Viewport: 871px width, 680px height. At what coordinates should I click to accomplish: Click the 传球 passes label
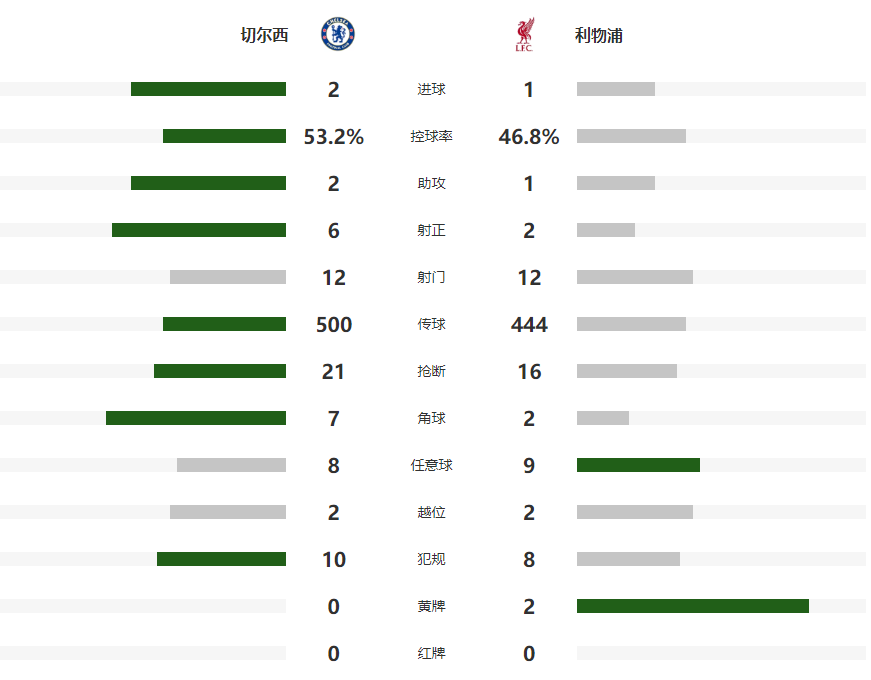(431, 324)
